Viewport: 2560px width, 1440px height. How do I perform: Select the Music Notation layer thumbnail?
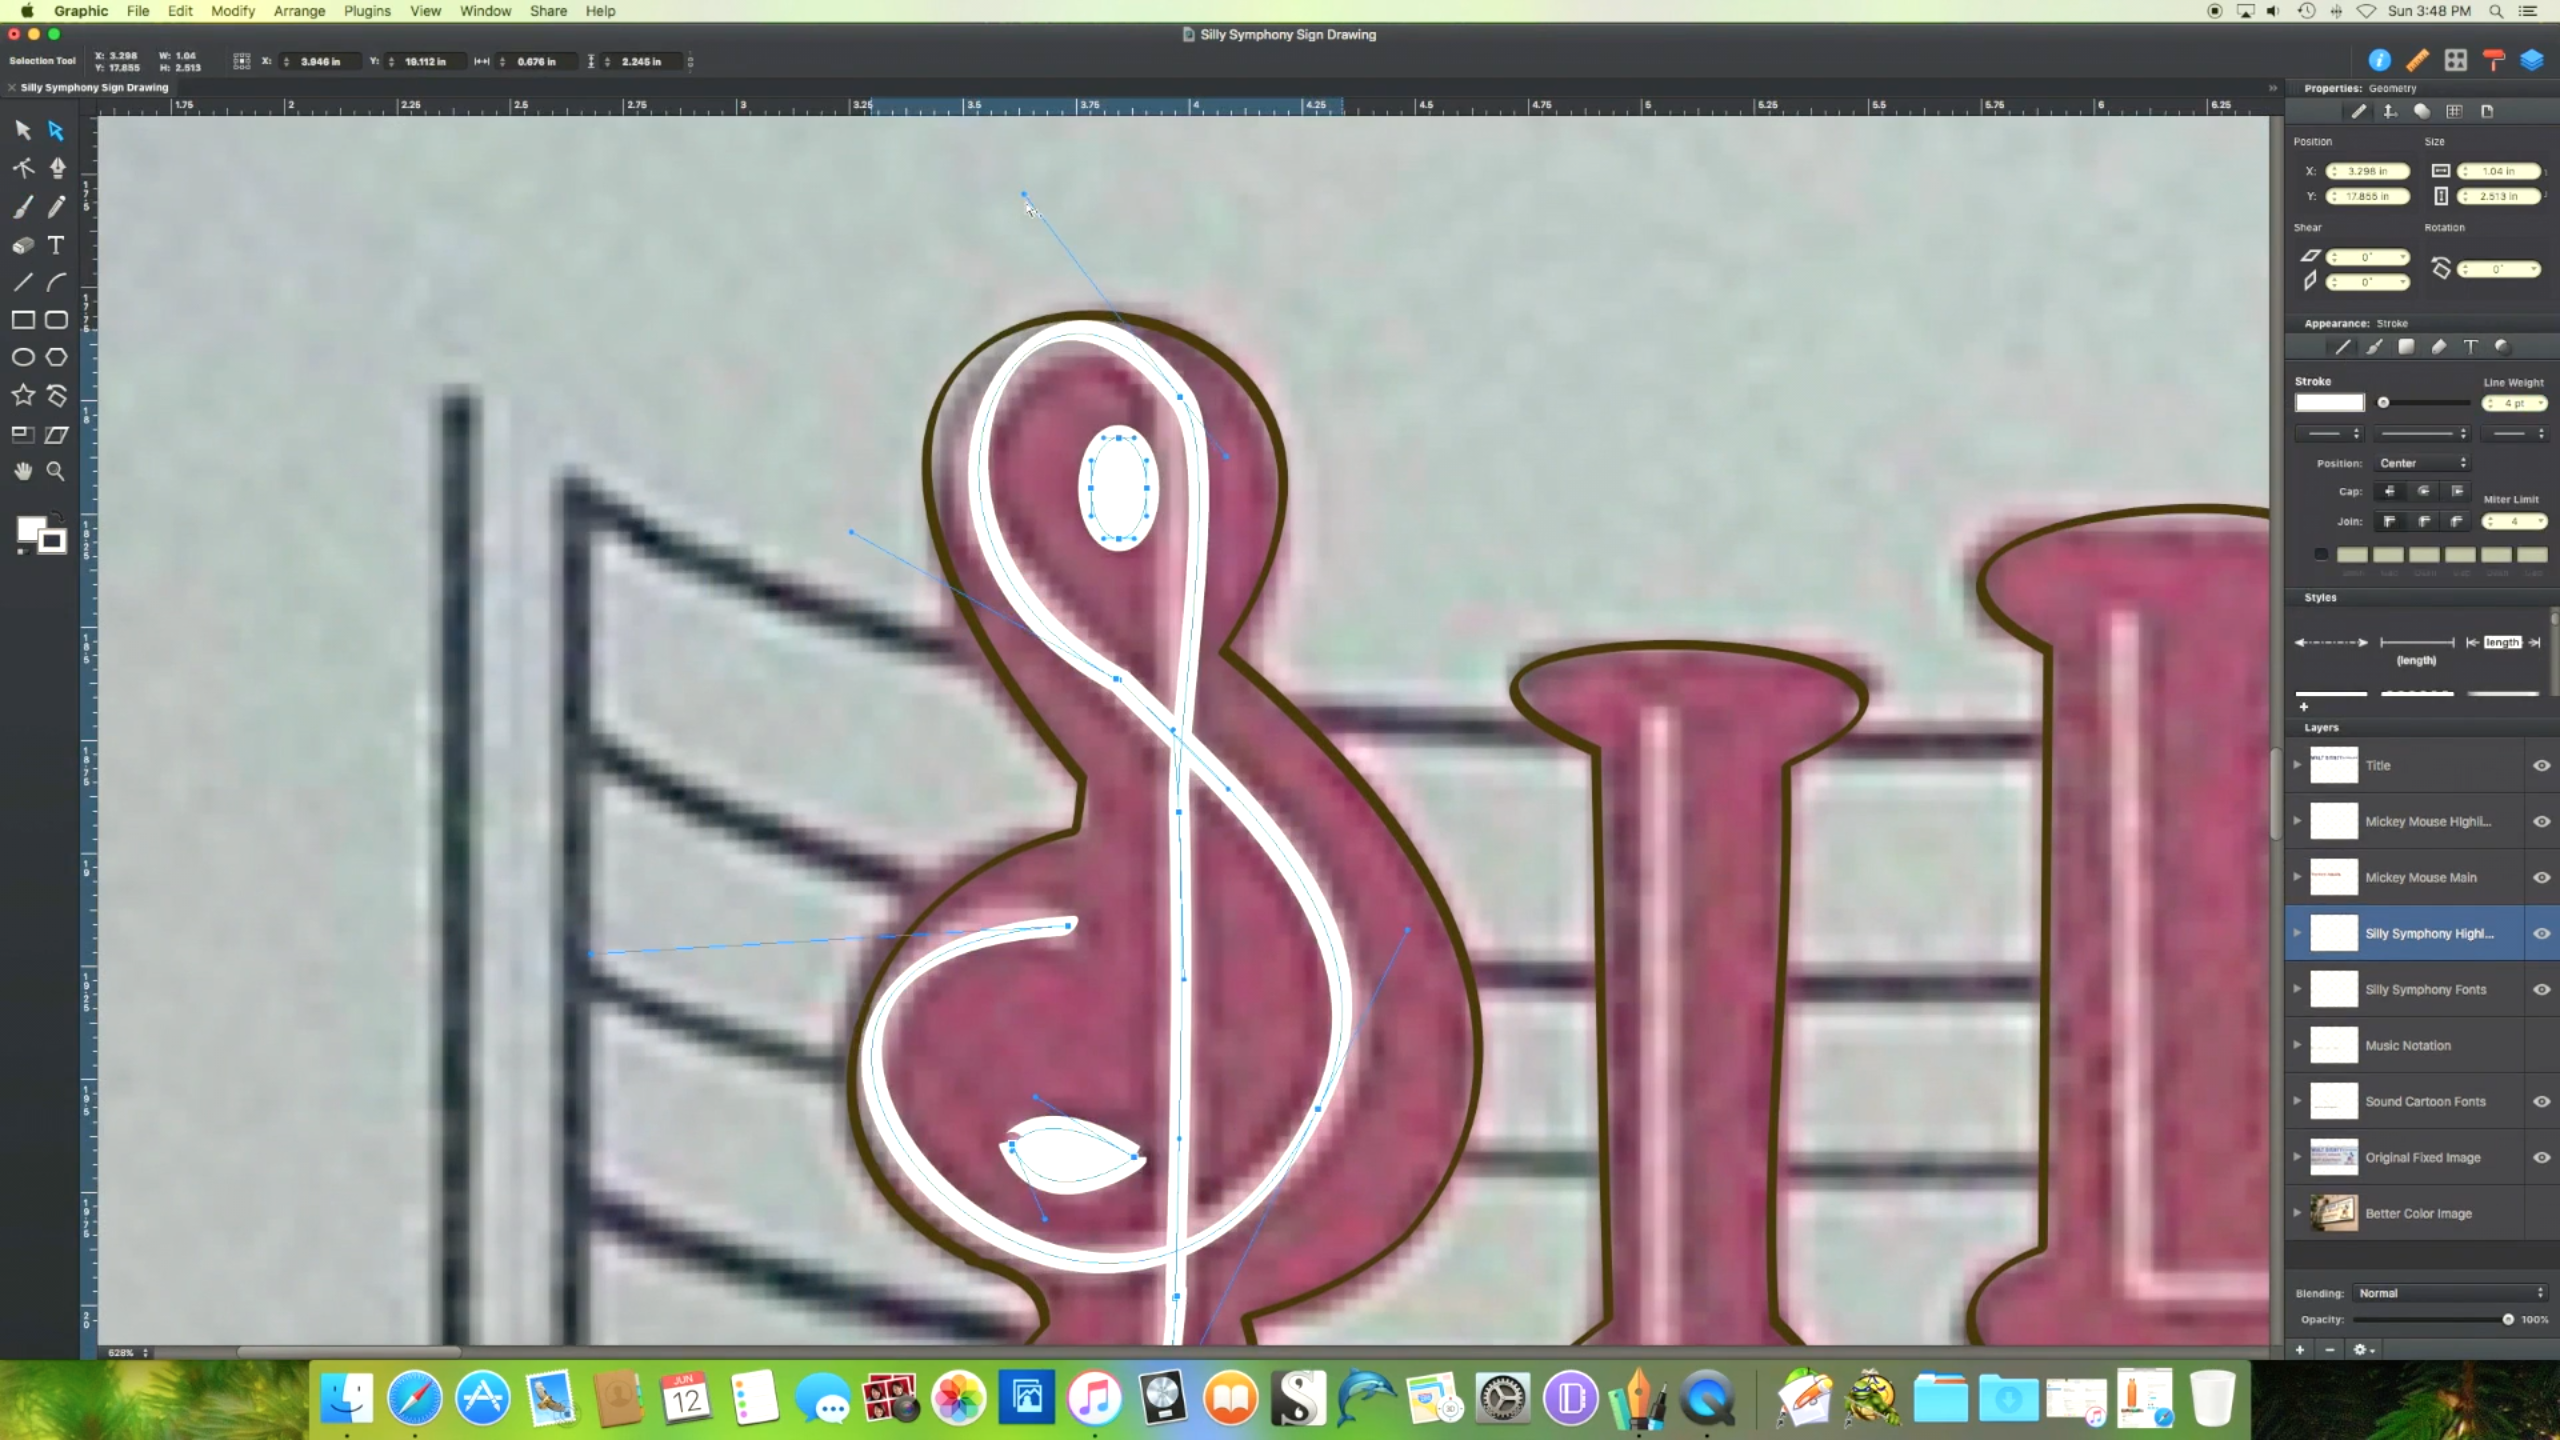pyautogui.click(x=2333, y=1045)
